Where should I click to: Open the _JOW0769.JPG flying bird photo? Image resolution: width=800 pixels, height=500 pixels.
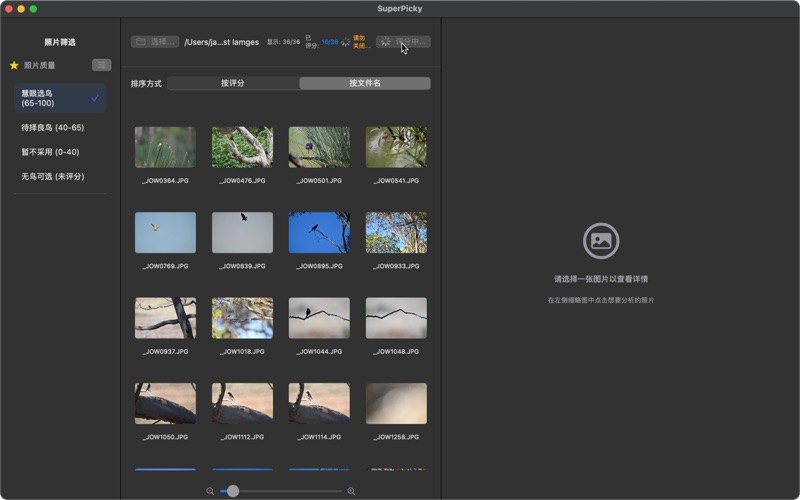tap(165, 232)
